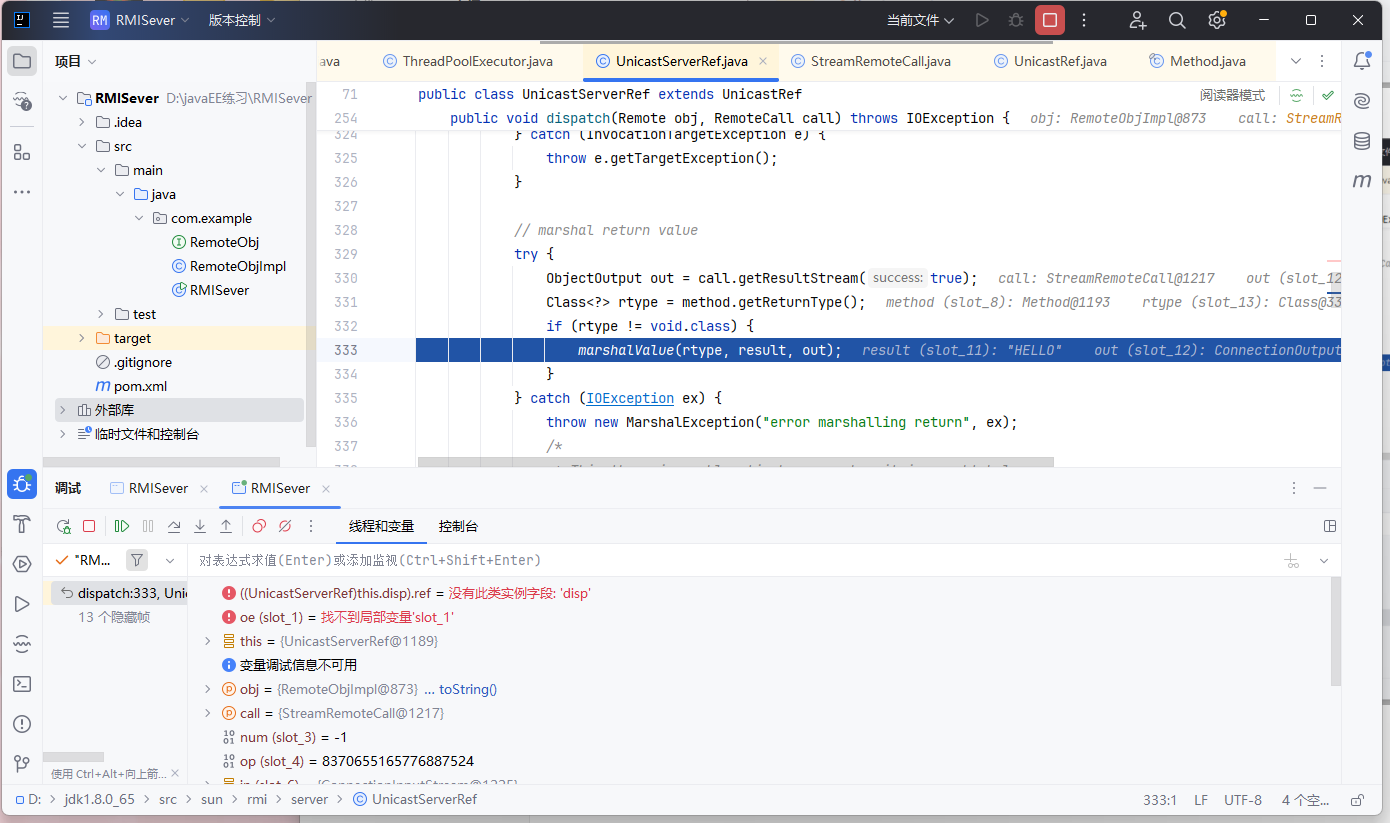
Task: Expand the target folder in project tree
Action: point(82,338)
